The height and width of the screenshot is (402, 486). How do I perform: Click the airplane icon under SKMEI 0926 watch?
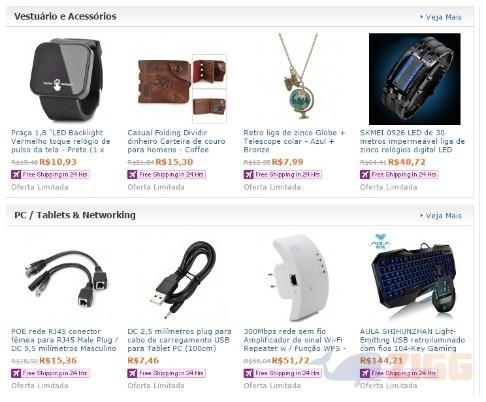tap(365, 174)
